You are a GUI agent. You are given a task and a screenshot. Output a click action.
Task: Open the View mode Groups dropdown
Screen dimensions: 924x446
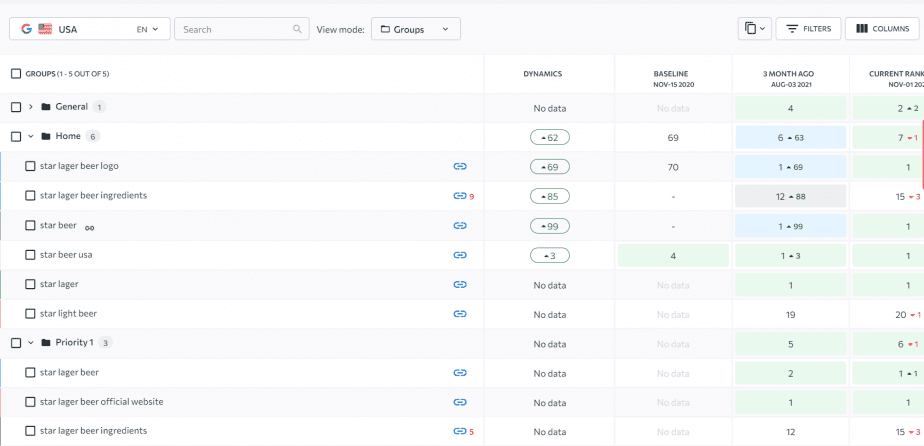[x=415, y=29]
